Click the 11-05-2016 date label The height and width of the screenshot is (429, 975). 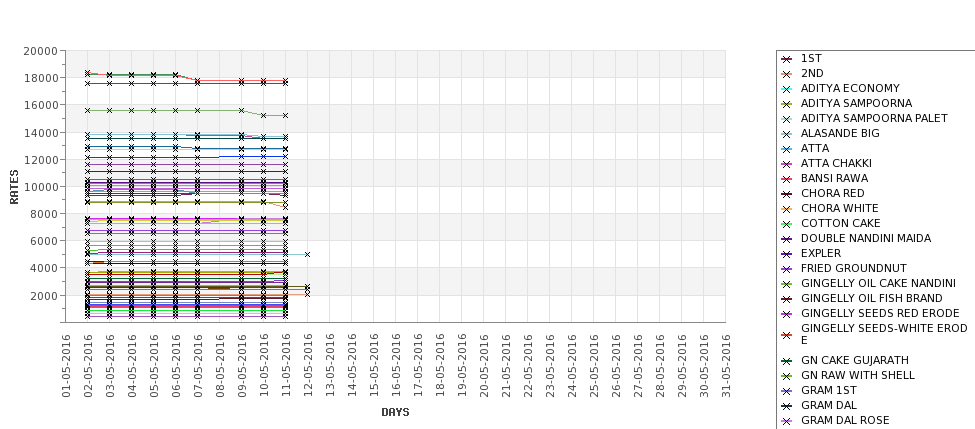pyautogui.click(x=286, y=366)
